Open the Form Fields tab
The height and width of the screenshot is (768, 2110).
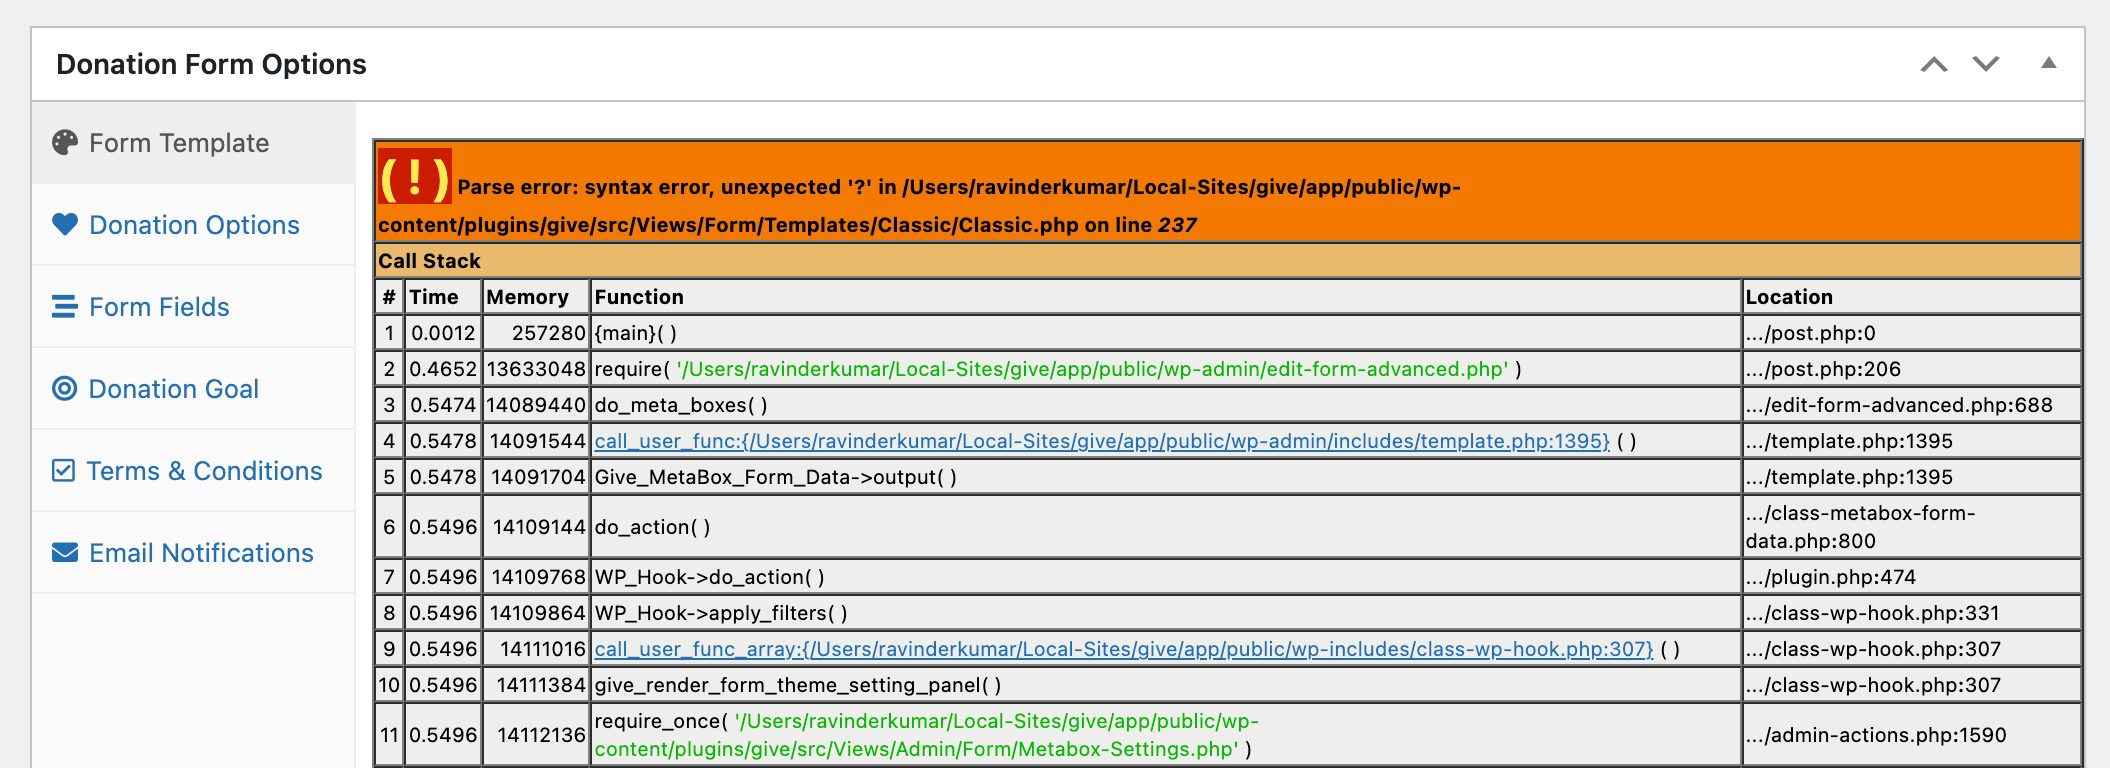(193, 307)
